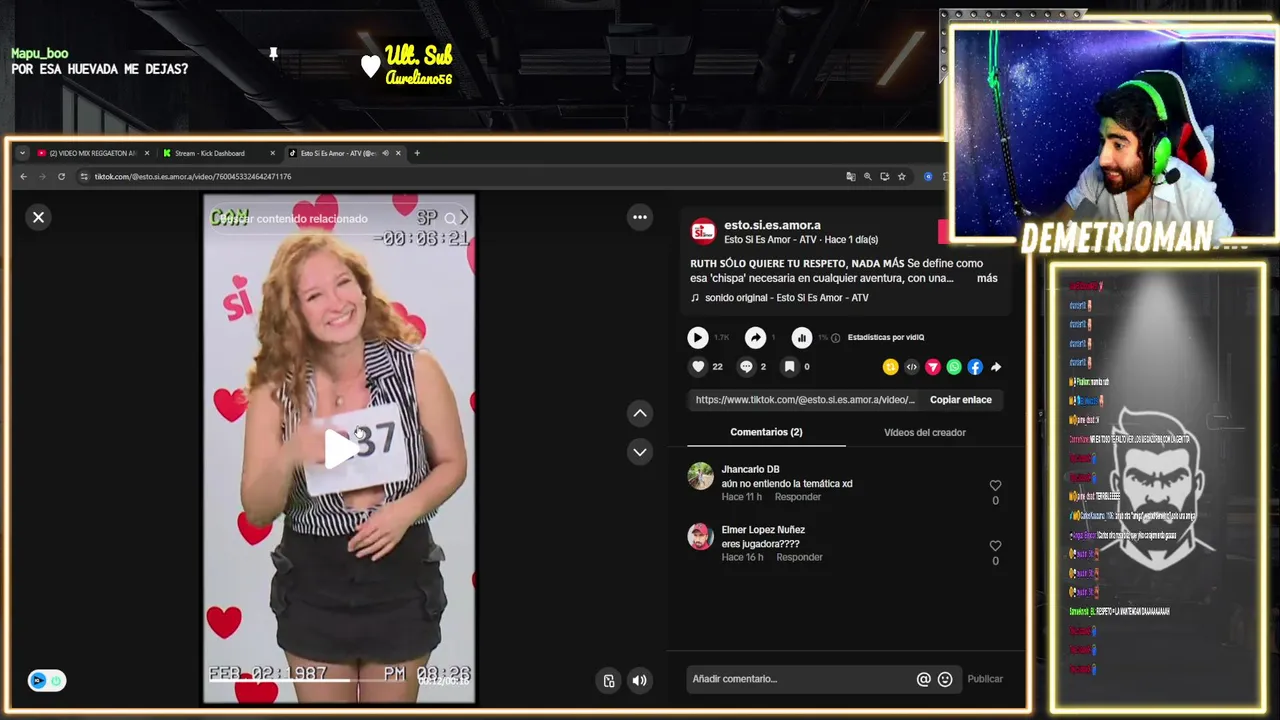1280x720 pixels.
Task: Switch to the Videos del creador tab
Action: coord(925,432)
